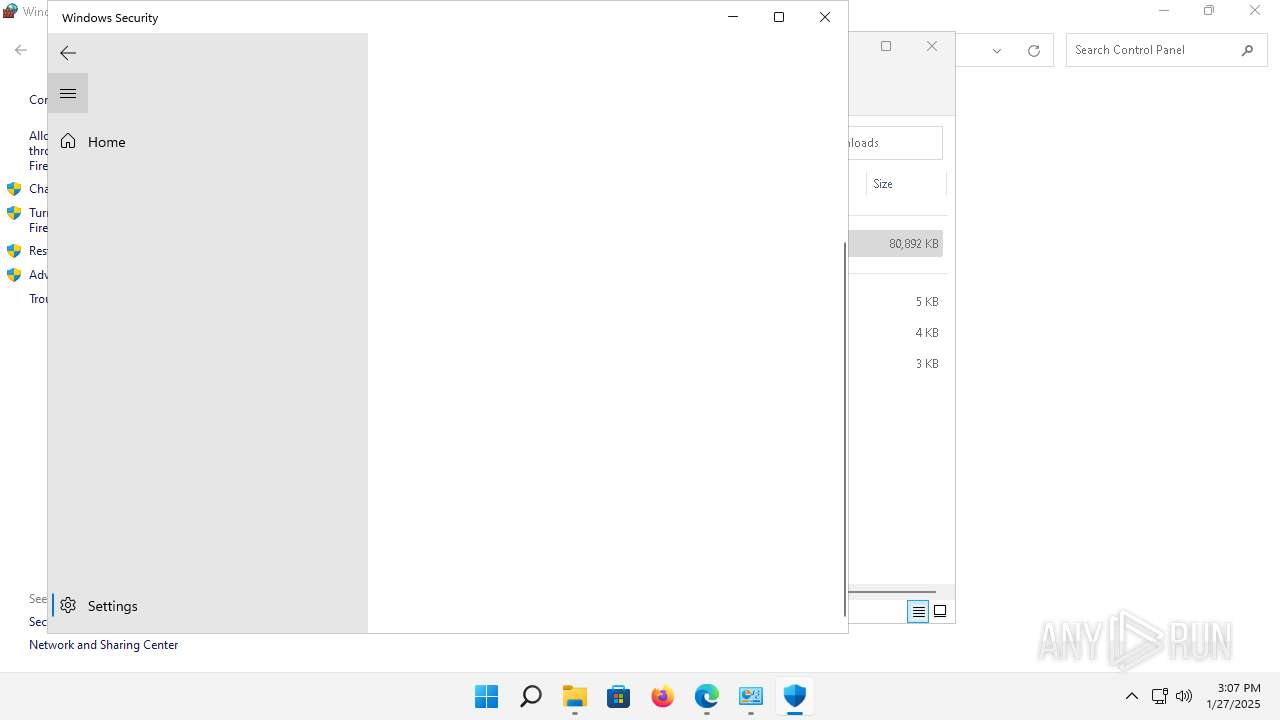
Task: Open Network and Sharing Center link
Action: (104, 645)
